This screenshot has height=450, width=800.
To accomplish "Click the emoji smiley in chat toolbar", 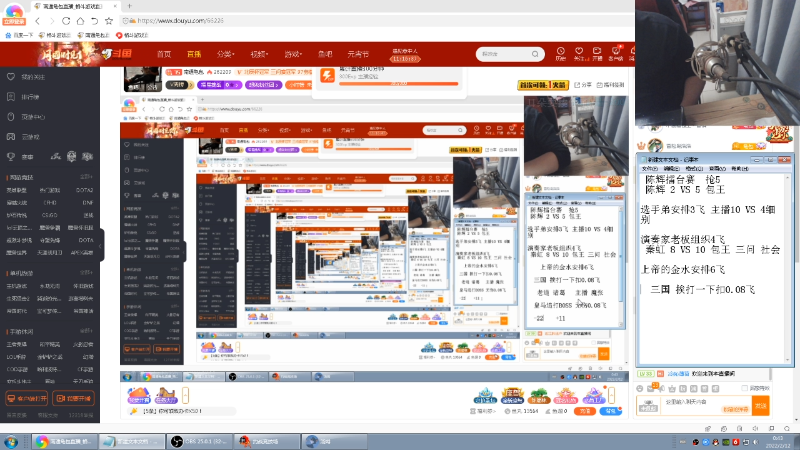I will click(640, 389).
